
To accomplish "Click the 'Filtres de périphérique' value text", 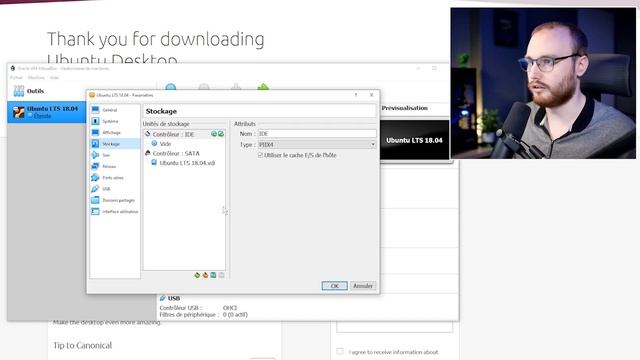I will click(235, 315).
